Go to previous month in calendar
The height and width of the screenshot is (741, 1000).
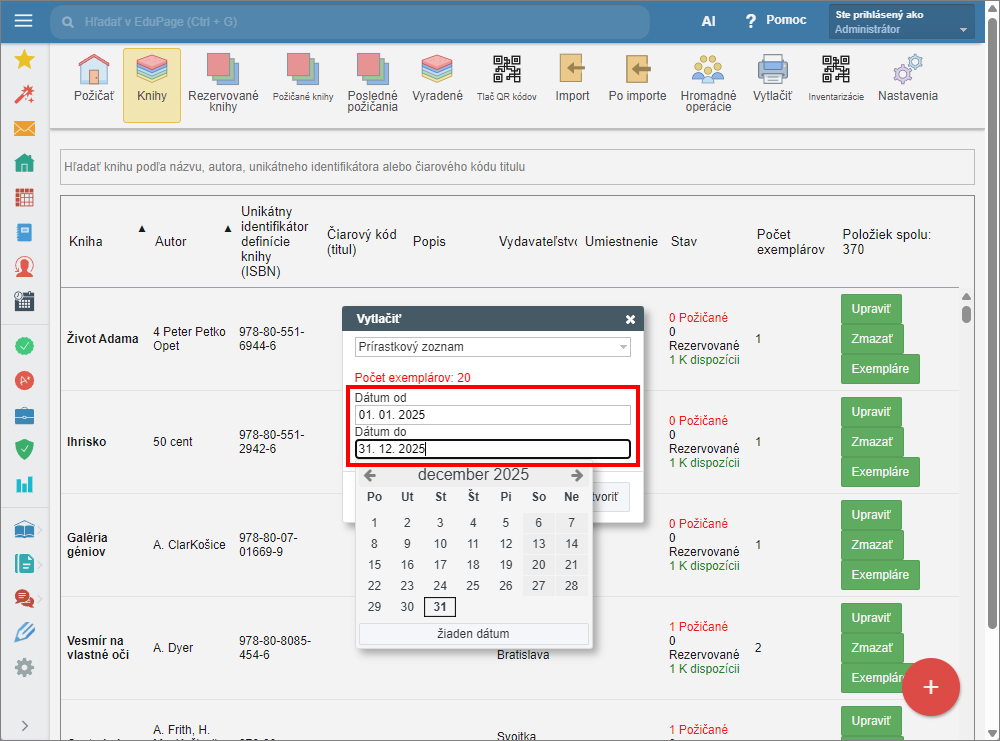370,475
